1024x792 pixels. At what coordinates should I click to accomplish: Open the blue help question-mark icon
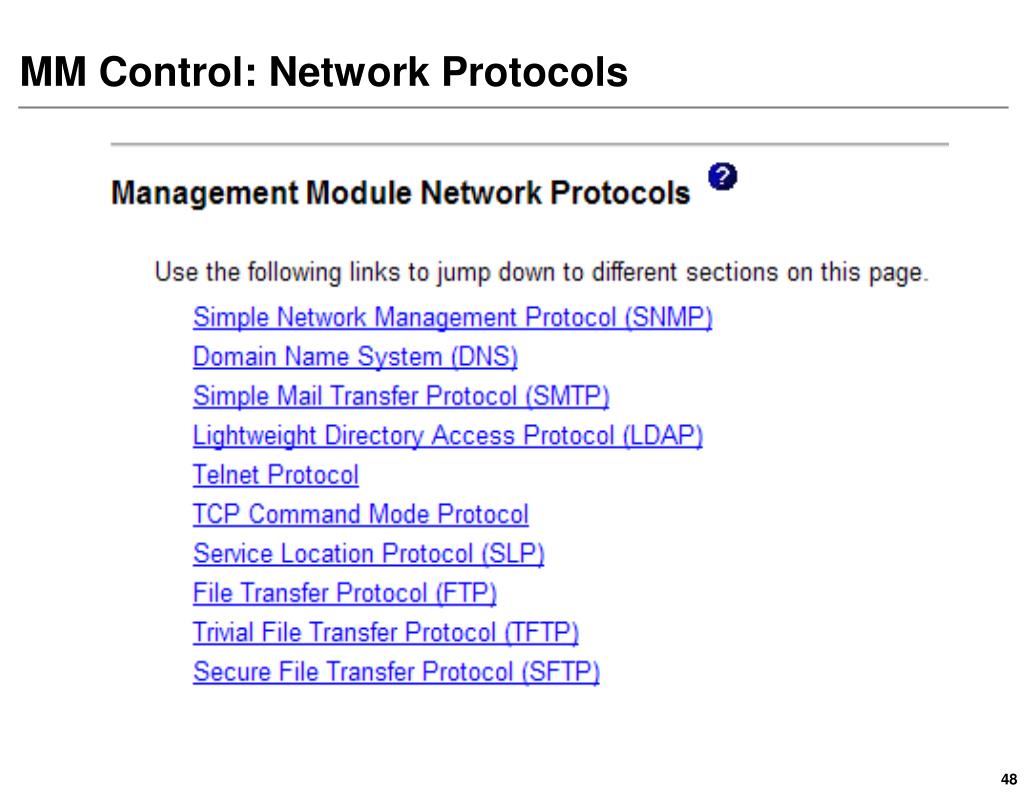pyautogui.click(x=722, y=176)
